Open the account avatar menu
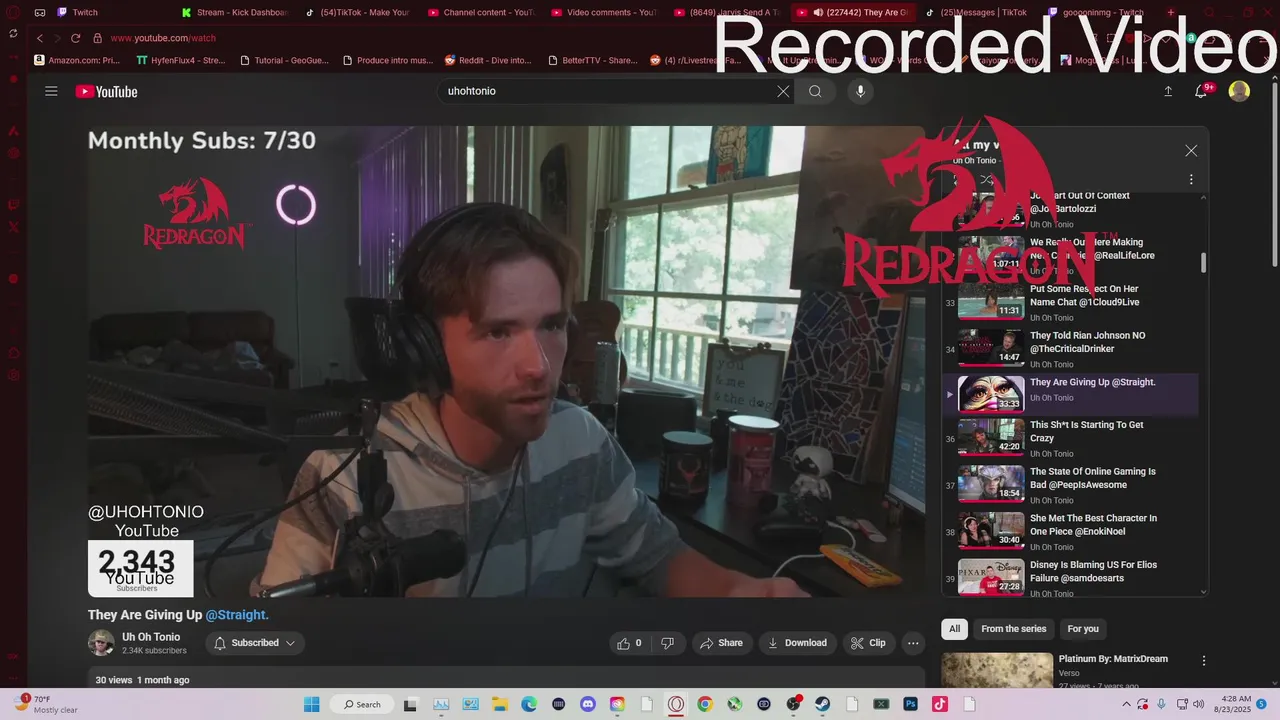Image resolution: width=1280 pixels, height=720 pixels. pos(1239,91)
